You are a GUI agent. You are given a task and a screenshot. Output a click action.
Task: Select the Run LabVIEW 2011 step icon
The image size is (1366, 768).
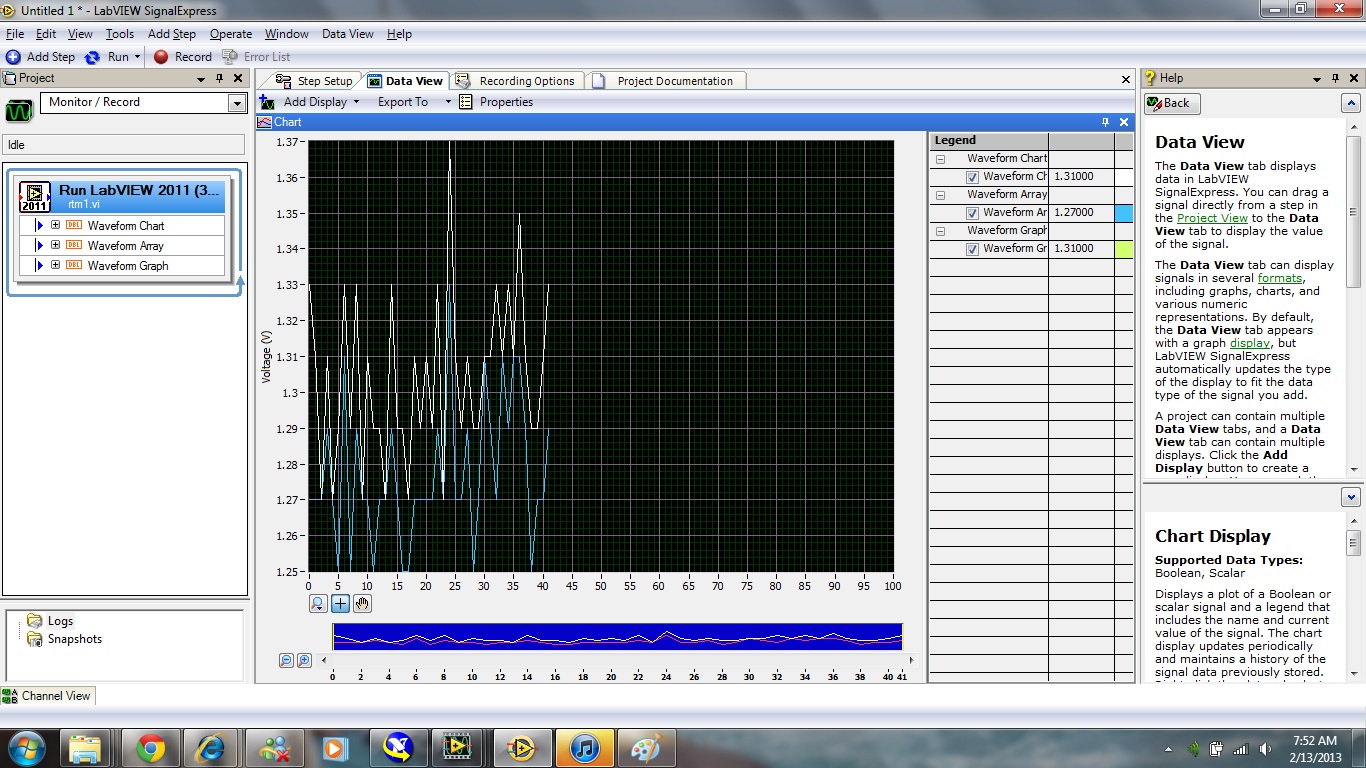[x=35, y=195]
